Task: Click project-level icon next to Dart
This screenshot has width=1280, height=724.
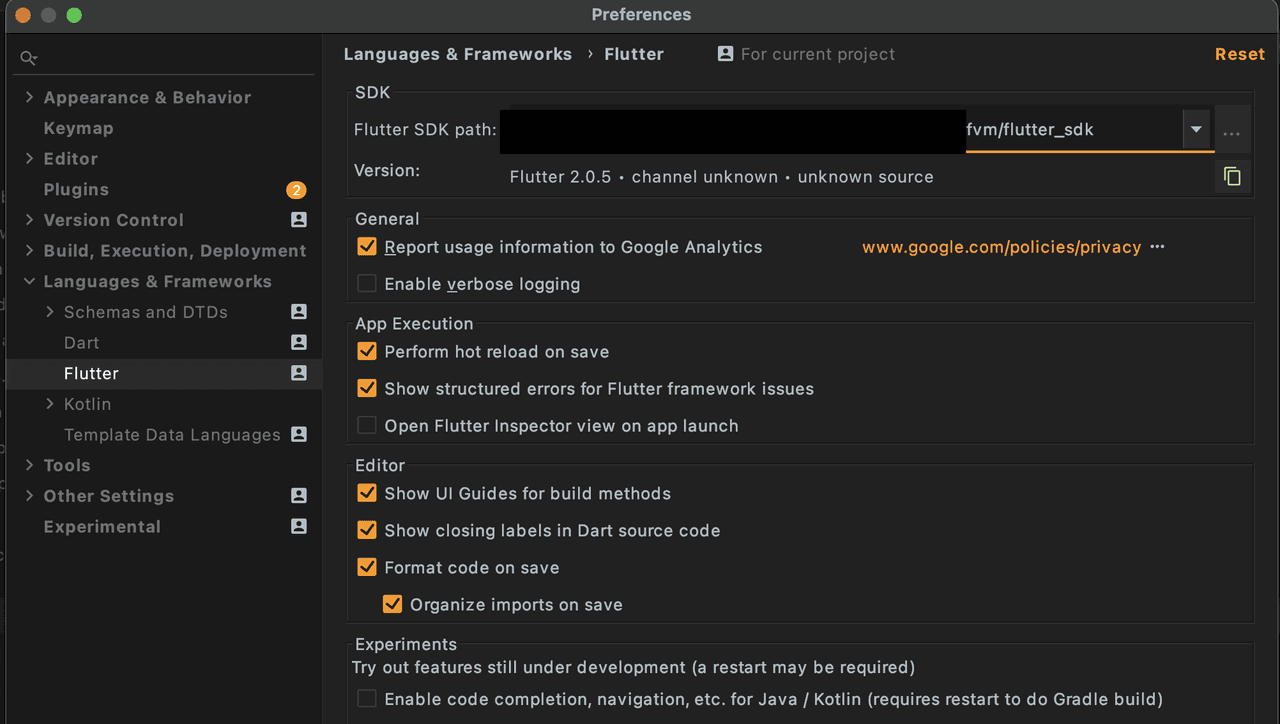Action: pos(298,342)
